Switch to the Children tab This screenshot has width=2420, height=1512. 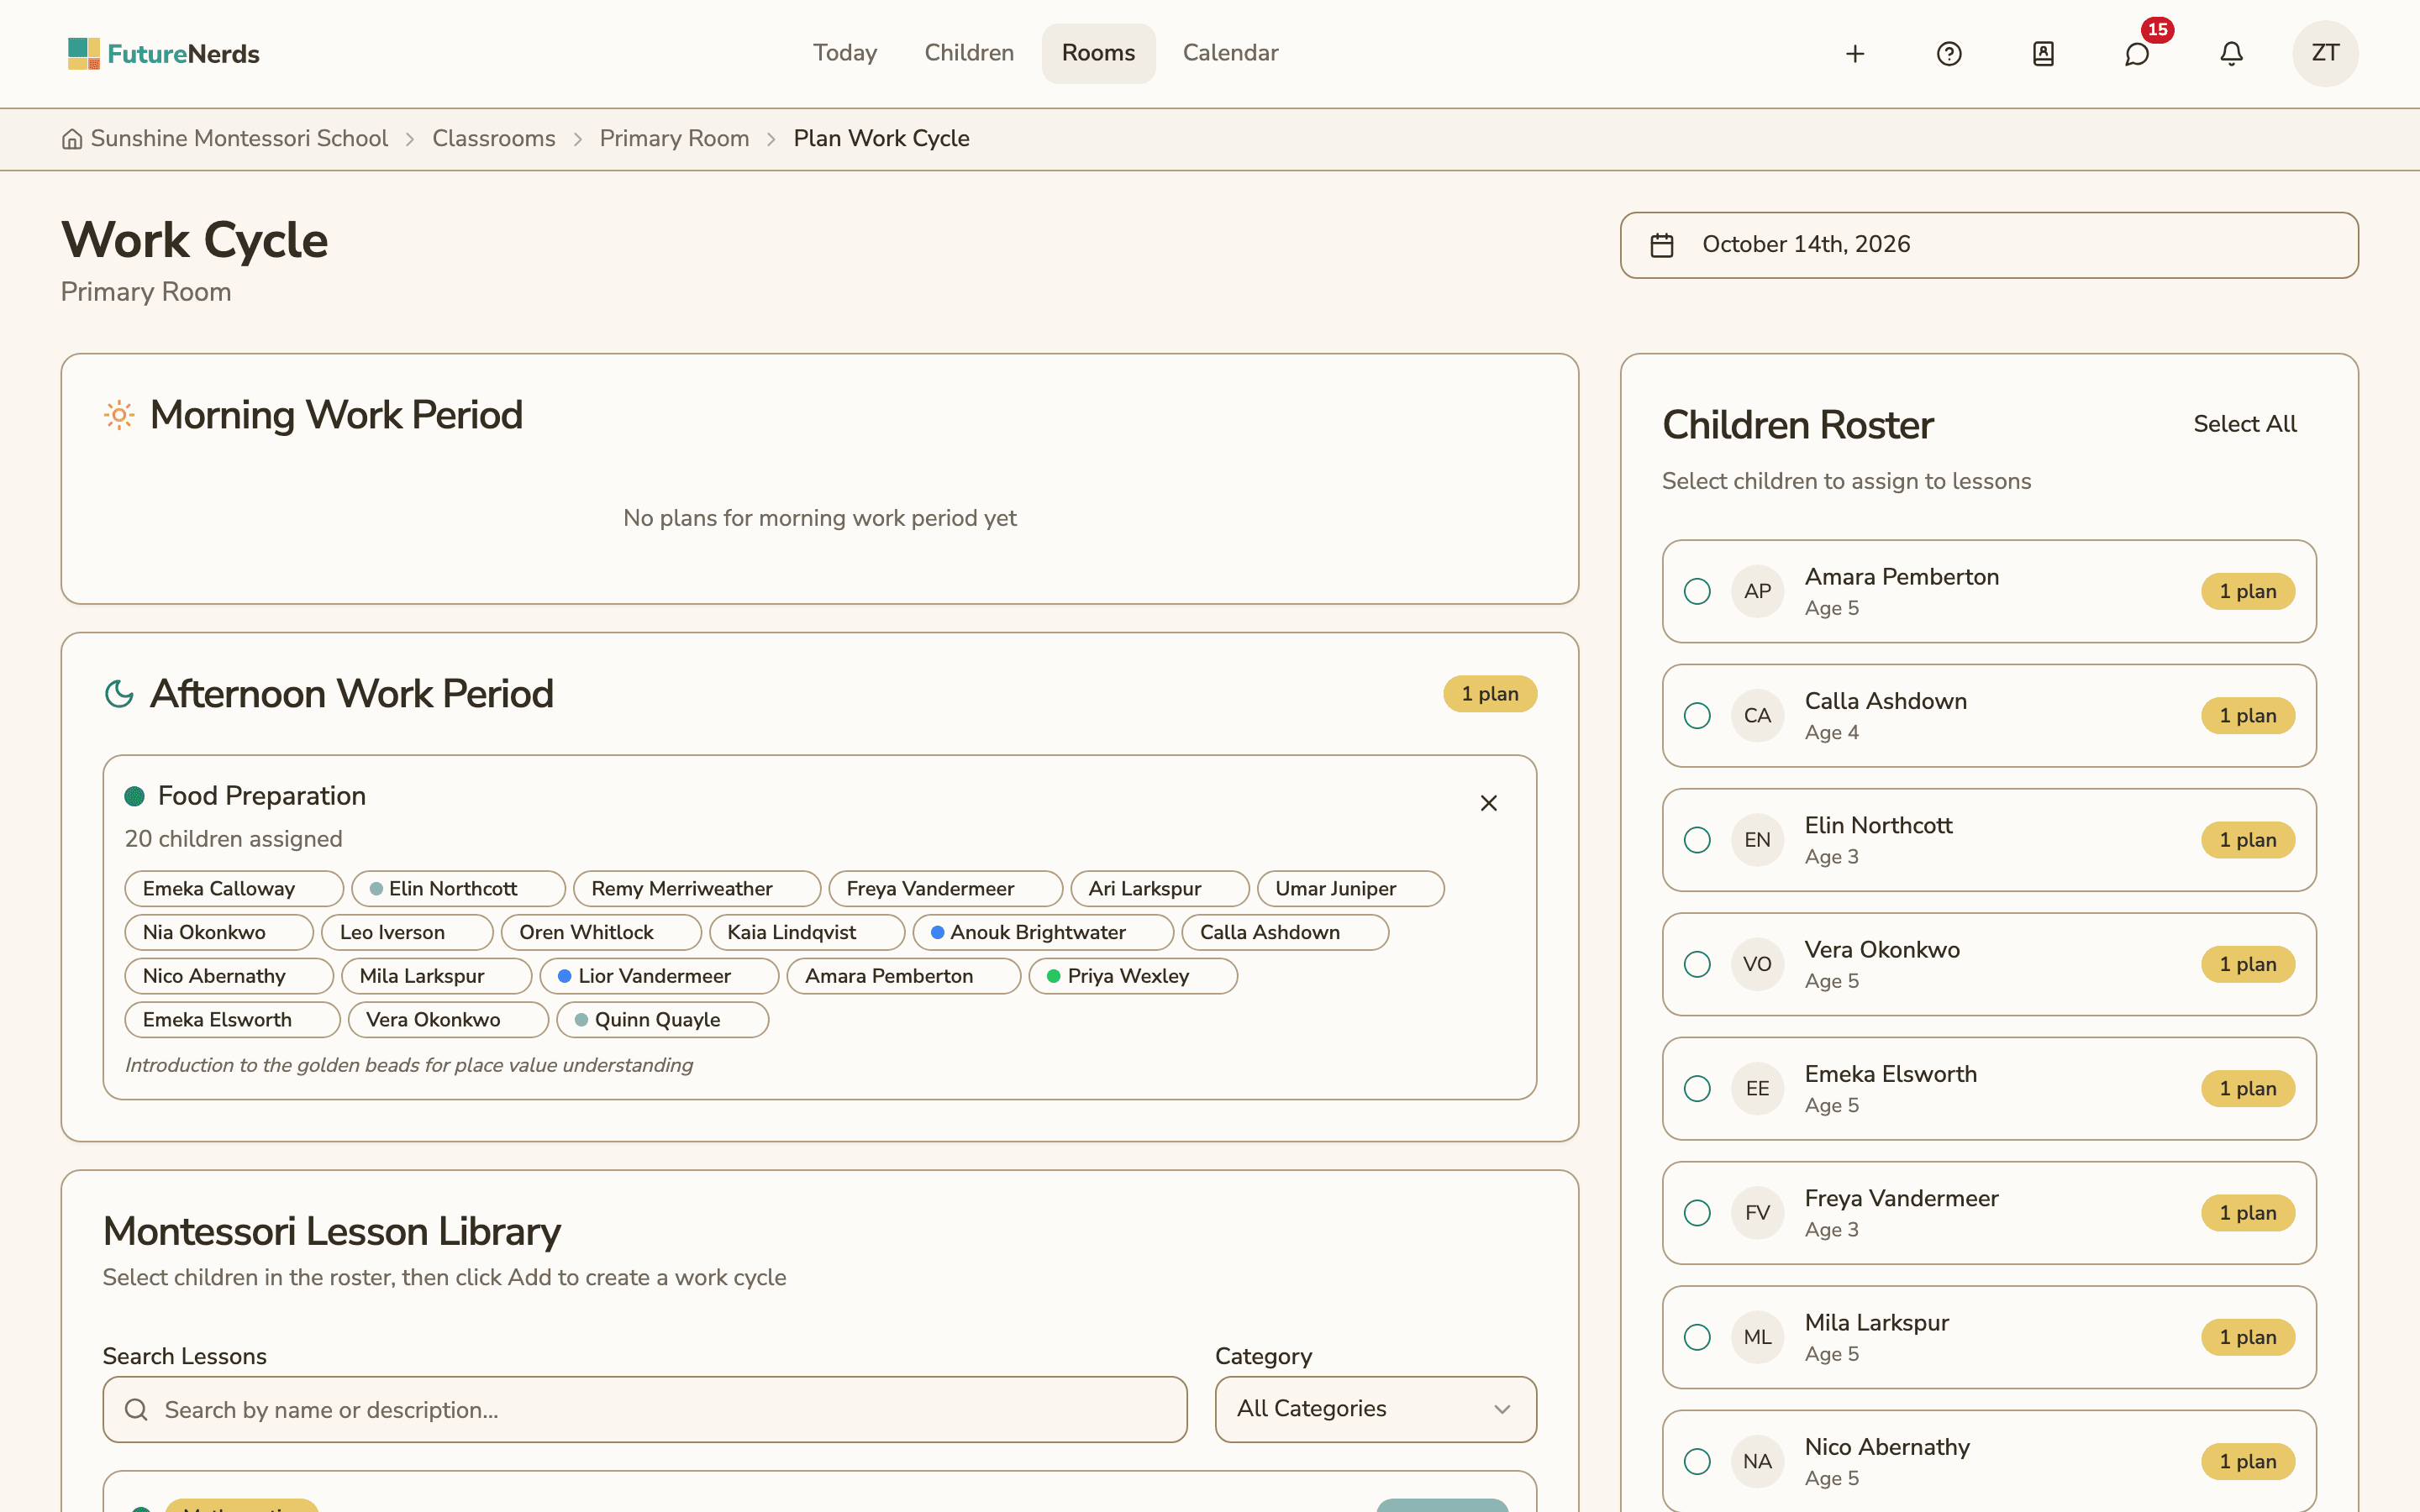coord(969,53)
